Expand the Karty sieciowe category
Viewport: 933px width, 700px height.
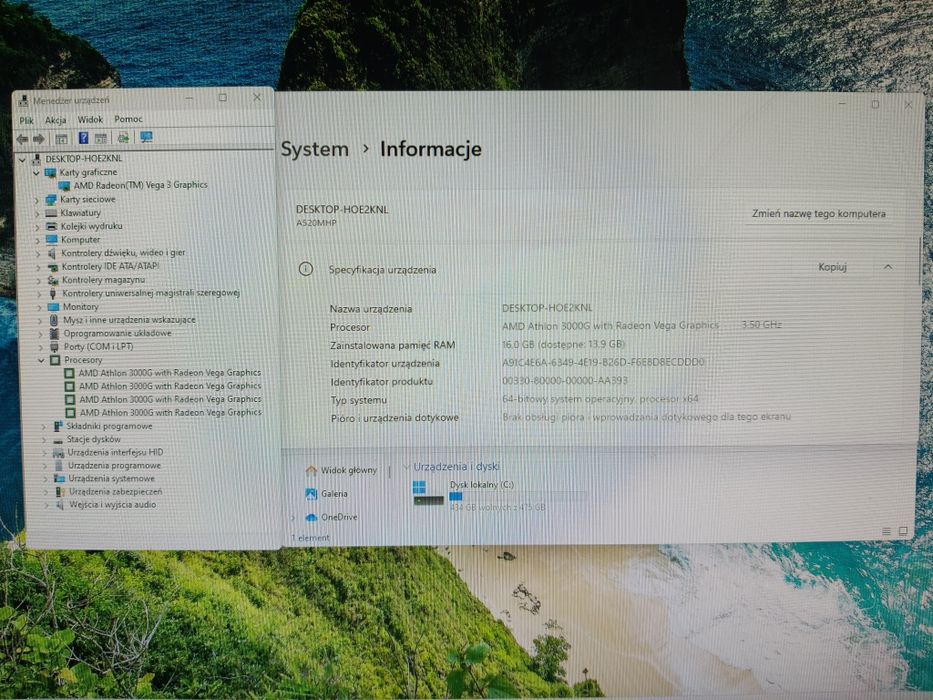[37, 200]
